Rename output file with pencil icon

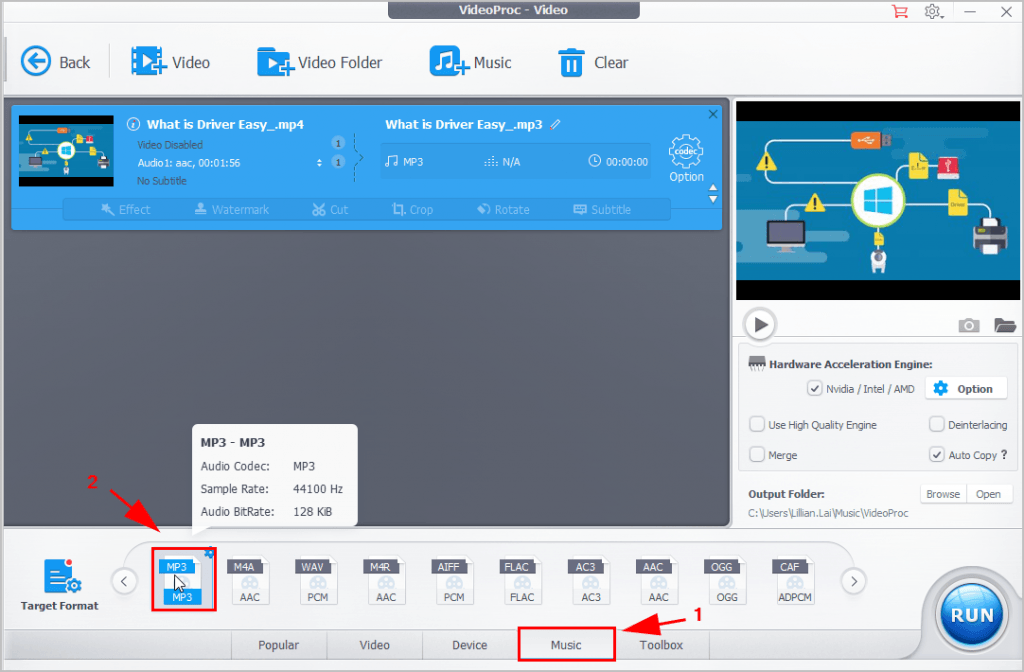pyautogui.click(x=556, y=124)
